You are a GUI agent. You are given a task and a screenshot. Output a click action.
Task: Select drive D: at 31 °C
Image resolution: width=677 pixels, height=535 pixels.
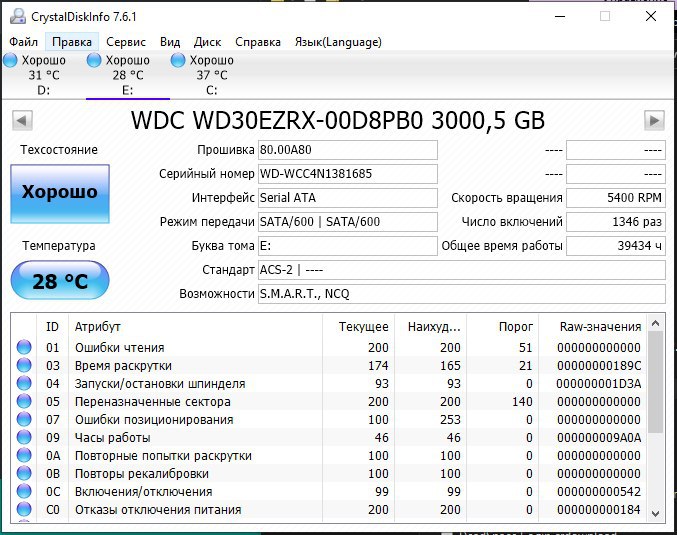43,75
